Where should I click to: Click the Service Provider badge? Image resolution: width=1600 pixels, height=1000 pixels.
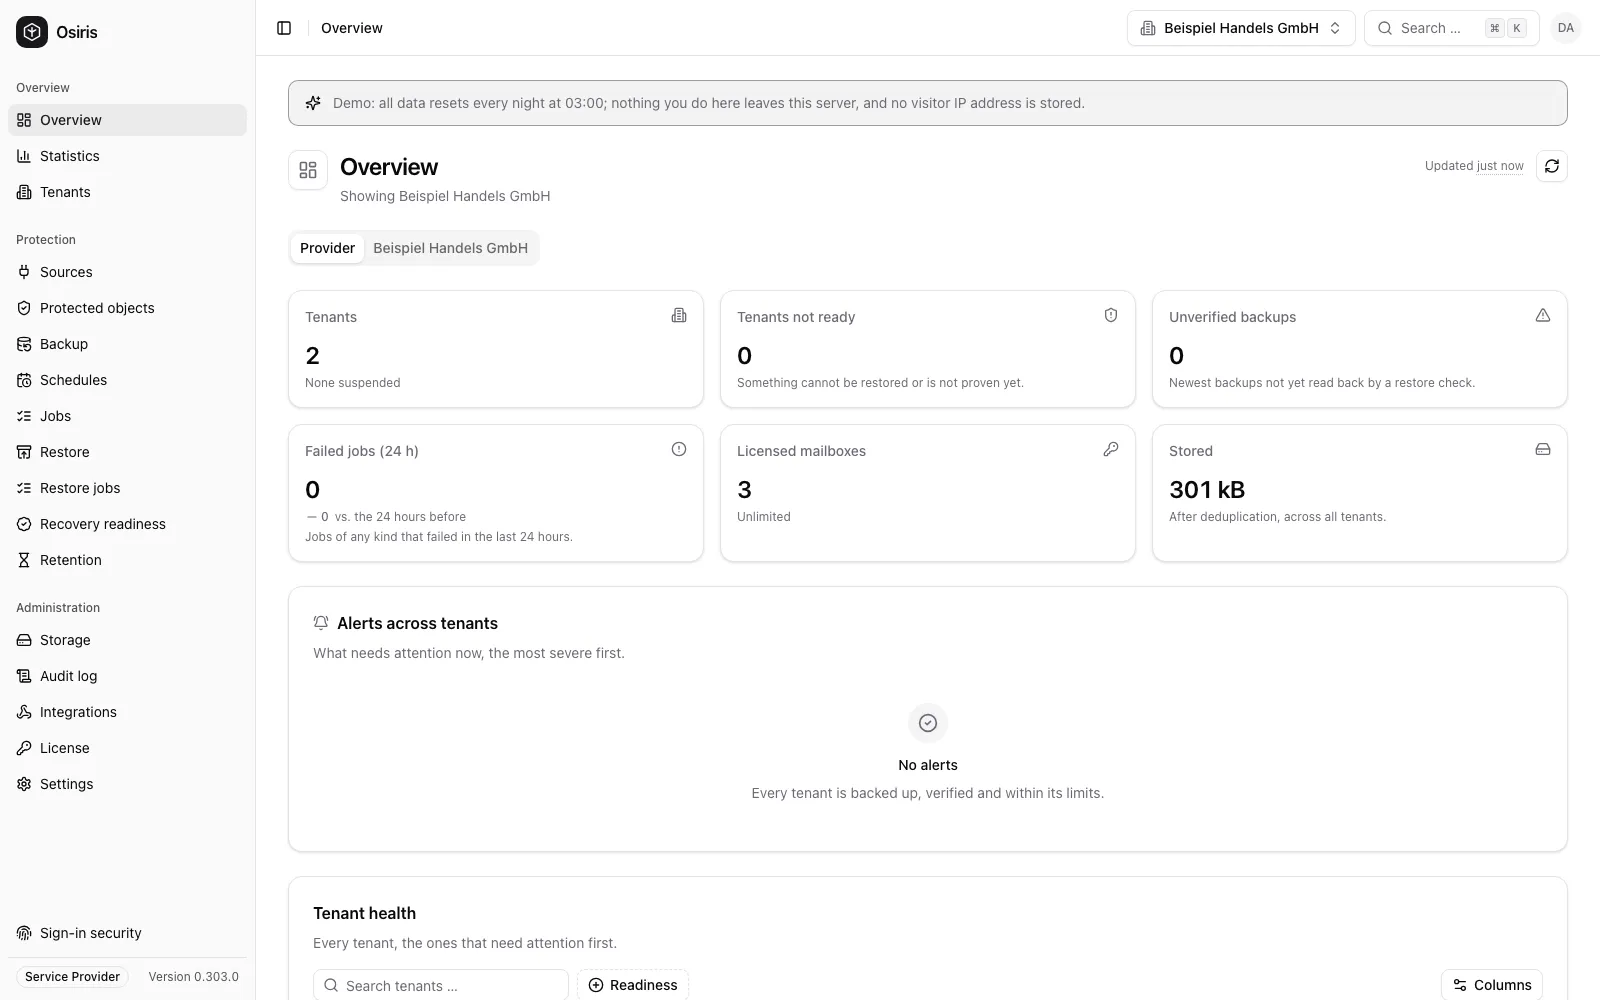point(72,977)
